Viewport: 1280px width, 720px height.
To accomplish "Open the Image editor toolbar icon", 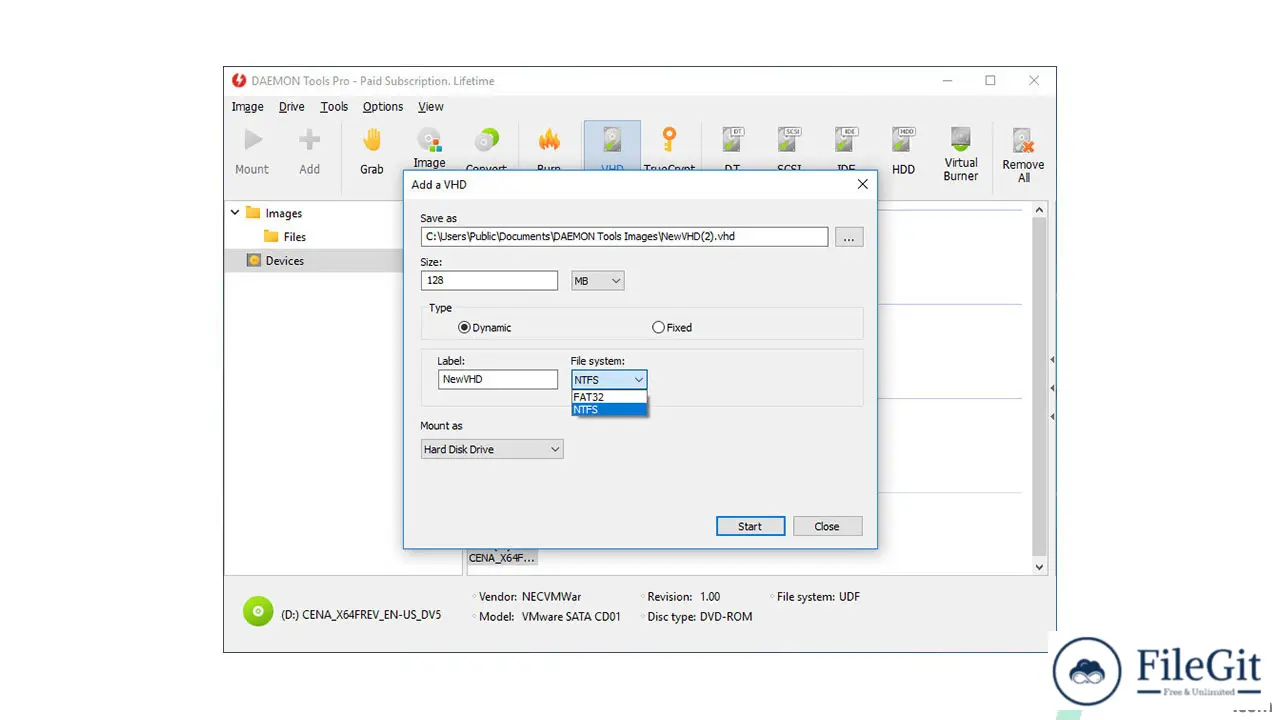I will tap(429, 140).
